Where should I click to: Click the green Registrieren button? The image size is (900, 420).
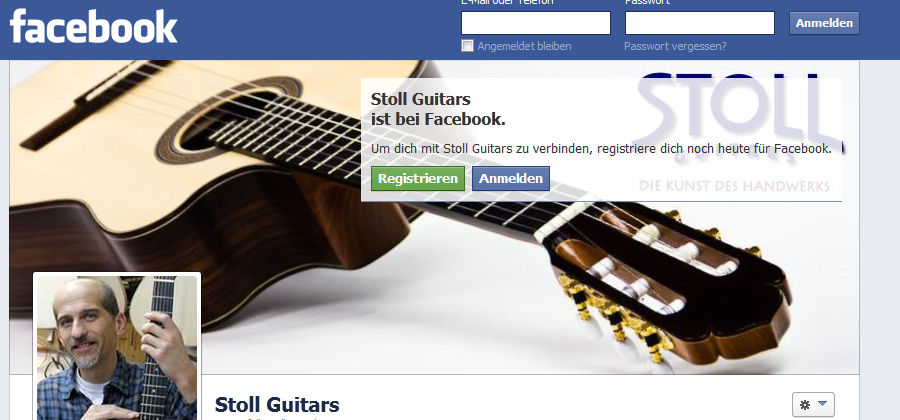point(418,178)
